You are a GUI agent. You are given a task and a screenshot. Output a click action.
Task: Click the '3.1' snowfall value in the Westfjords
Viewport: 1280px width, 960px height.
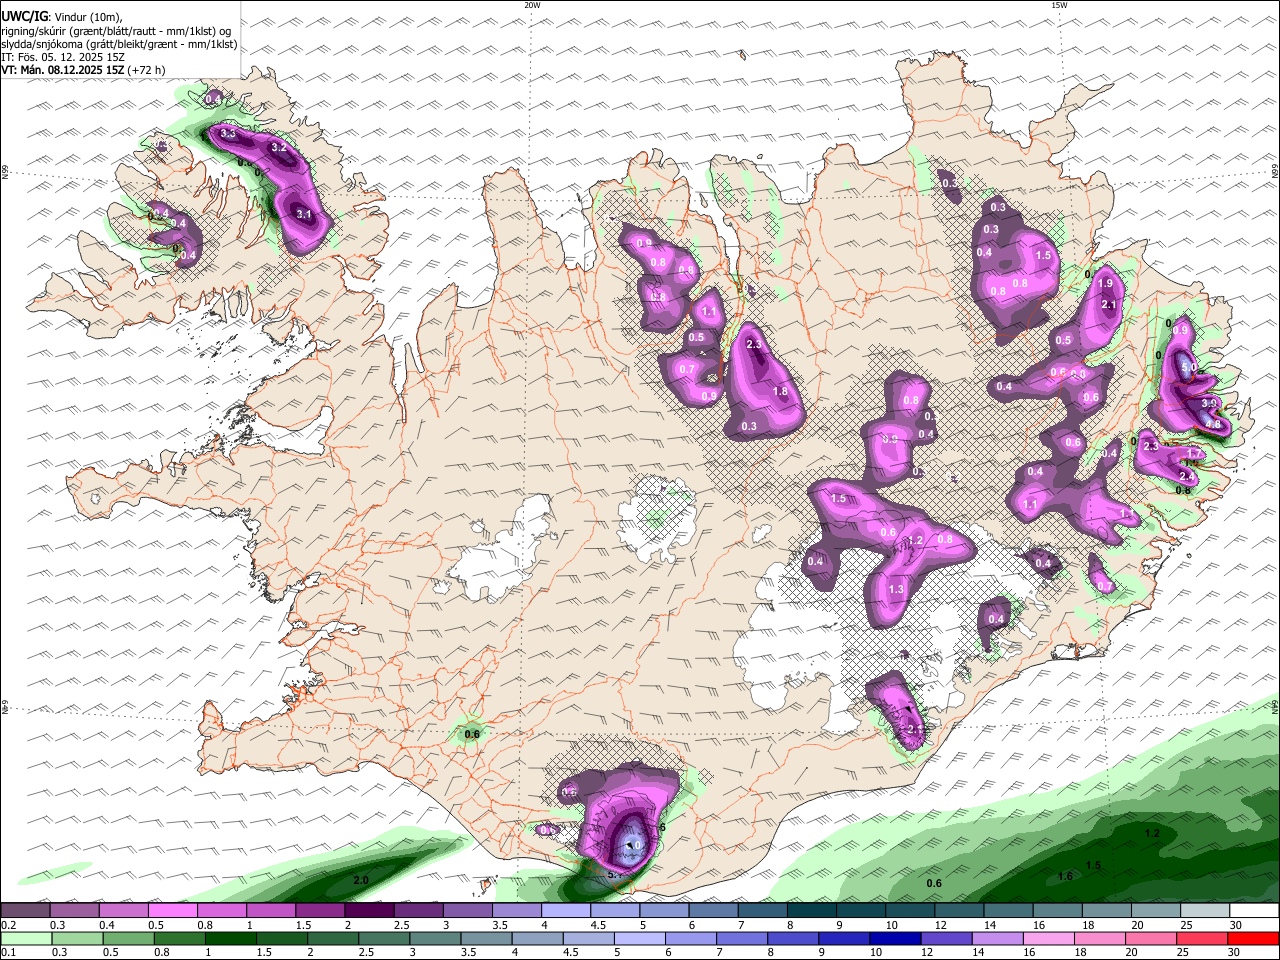click(x=305, y=214)
